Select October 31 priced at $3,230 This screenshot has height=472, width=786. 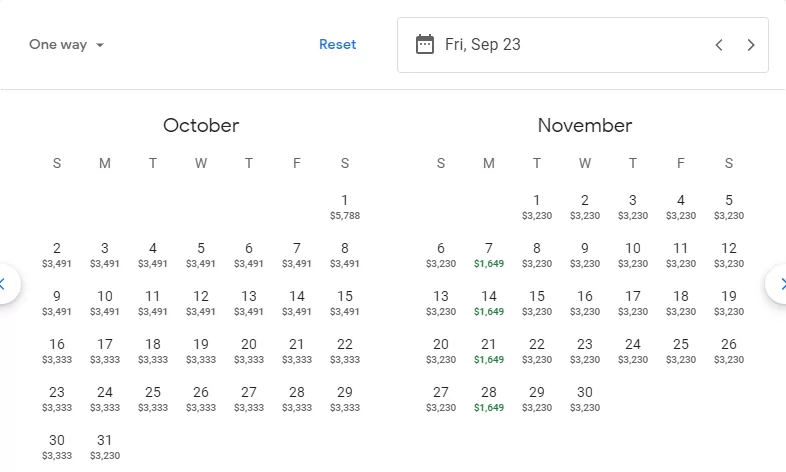105,447
